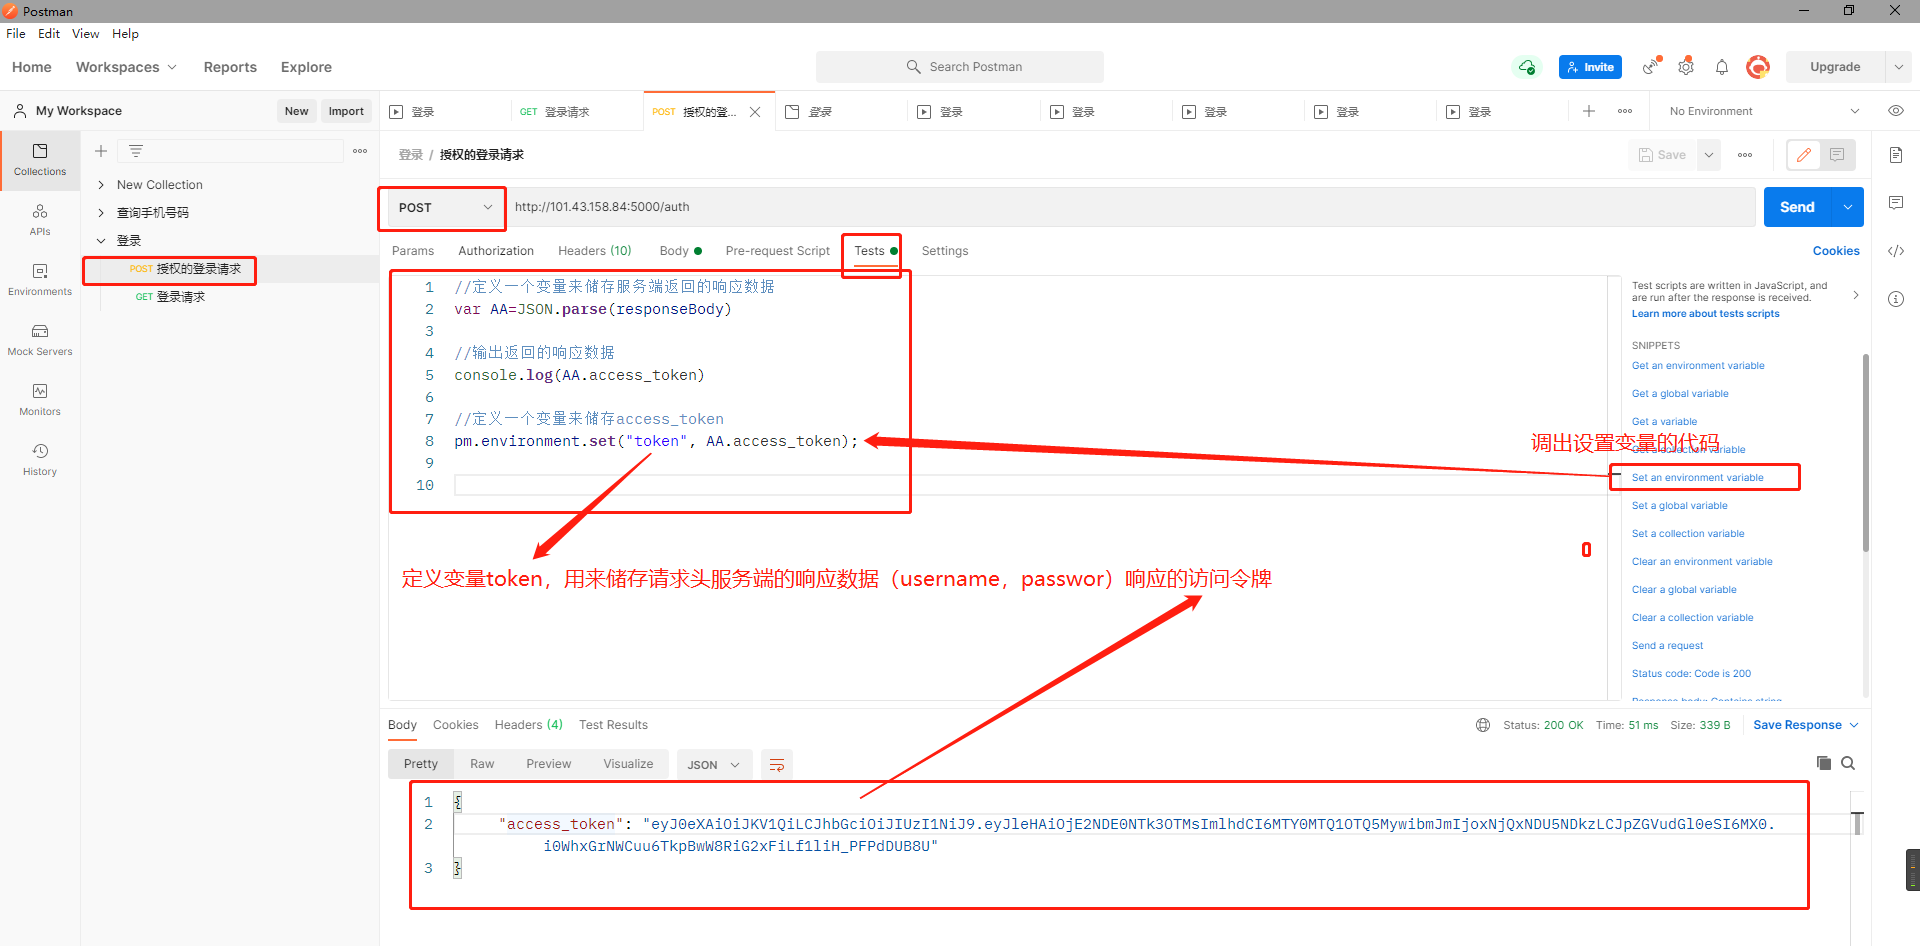The height and width of the screenshot is (946, 1920).
Task: Open the View menu
Action: click(x=85, y=34)
